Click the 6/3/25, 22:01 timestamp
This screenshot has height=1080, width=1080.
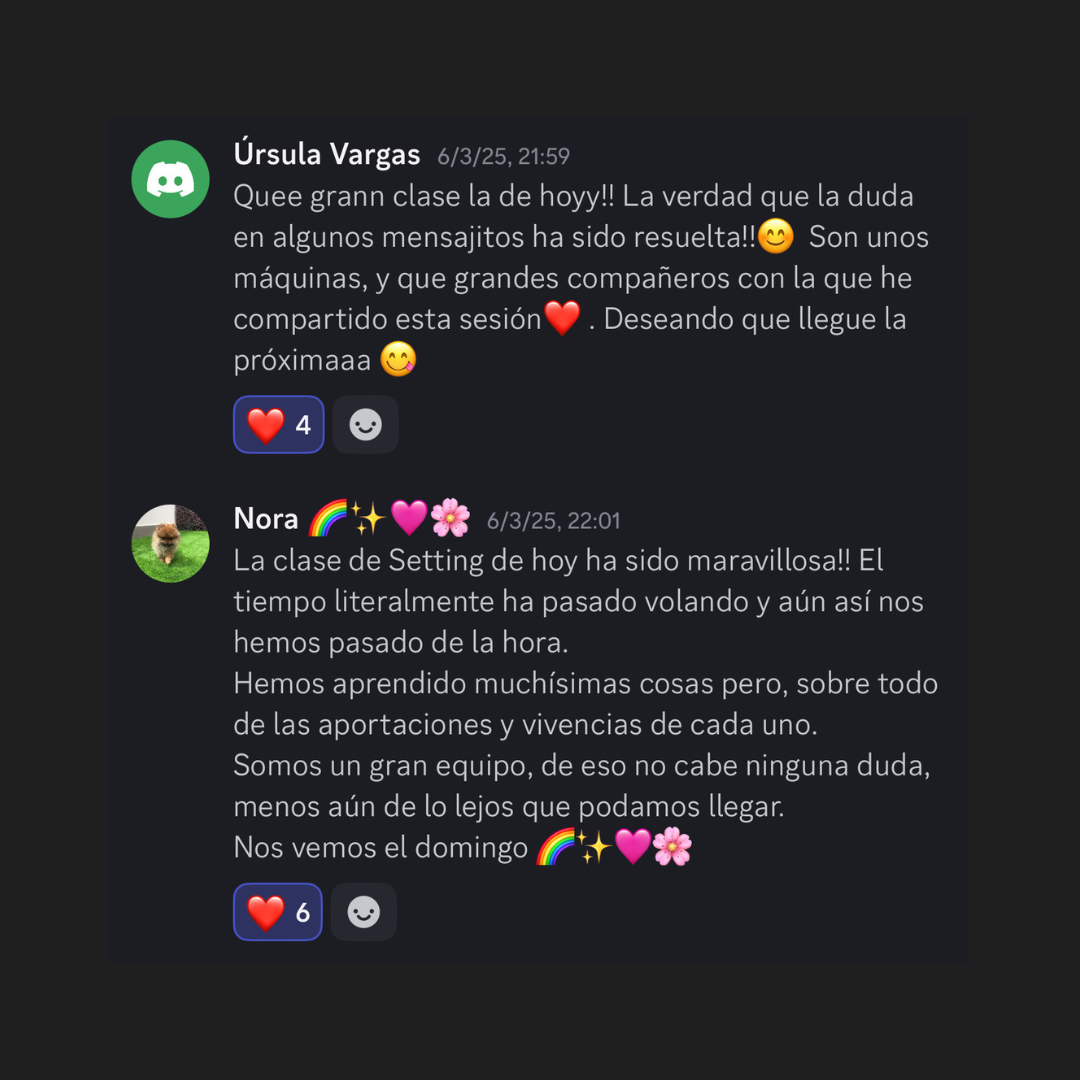click(x=553, y=521)
